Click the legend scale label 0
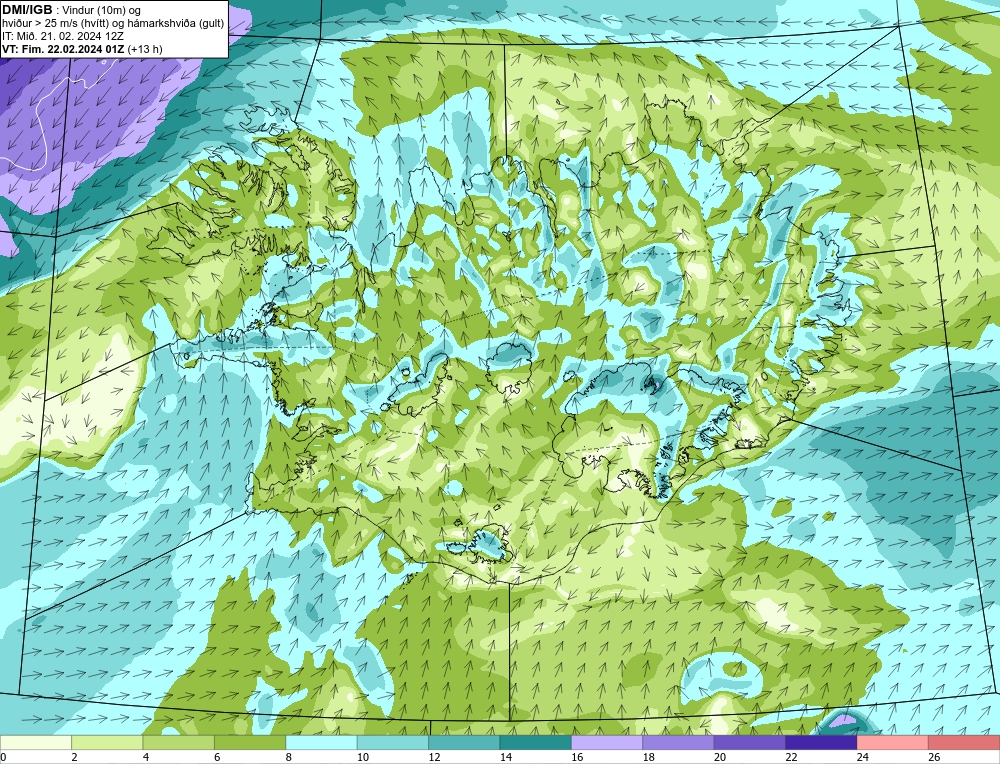This screenshot has width=1000, height=764. pos(3,758)
